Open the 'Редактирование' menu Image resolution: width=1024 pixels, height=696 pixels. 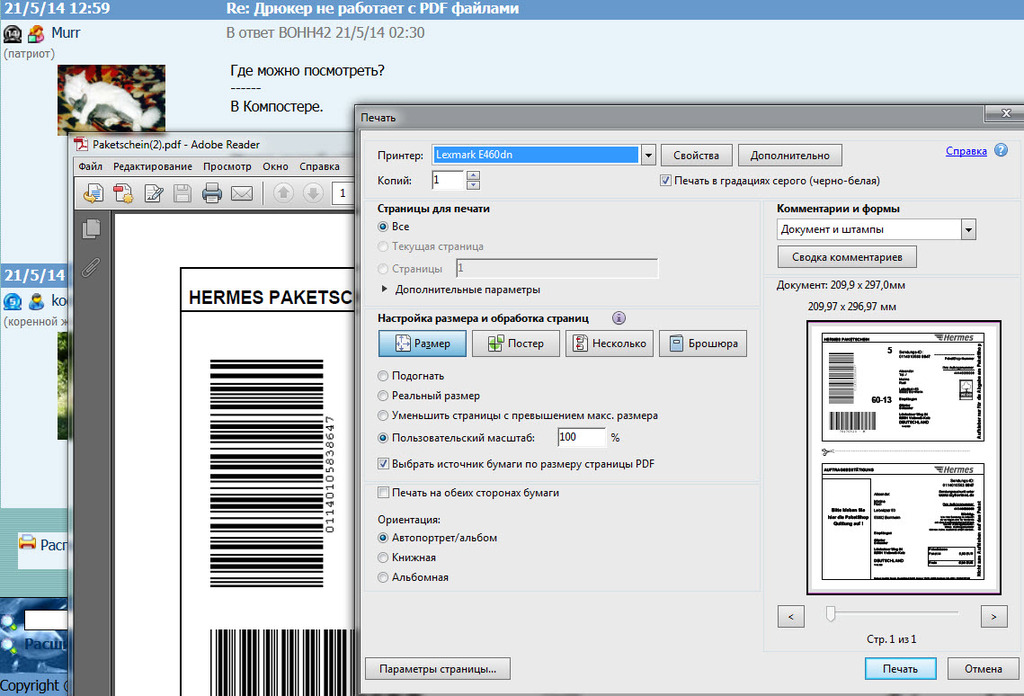pyautogui.click(x=153, y=166)
